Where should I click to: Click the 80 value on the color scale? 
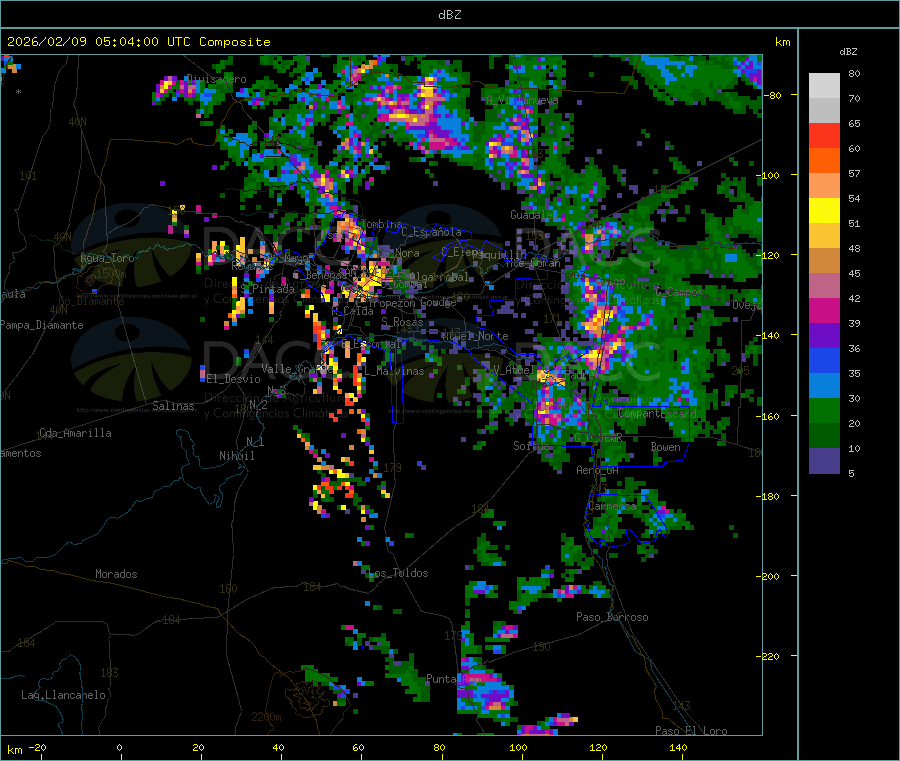[x=854, y=73]
